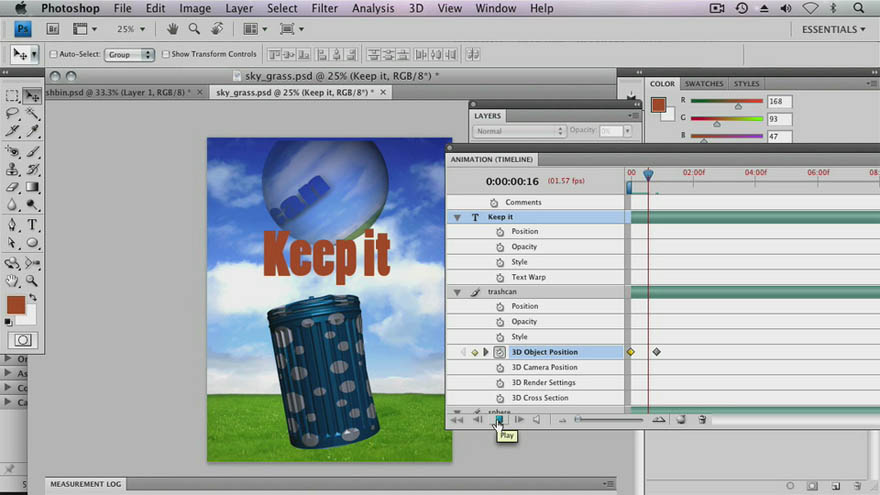
Task: Open the Normal blend mode dropdown
Action: click(519, 131)
